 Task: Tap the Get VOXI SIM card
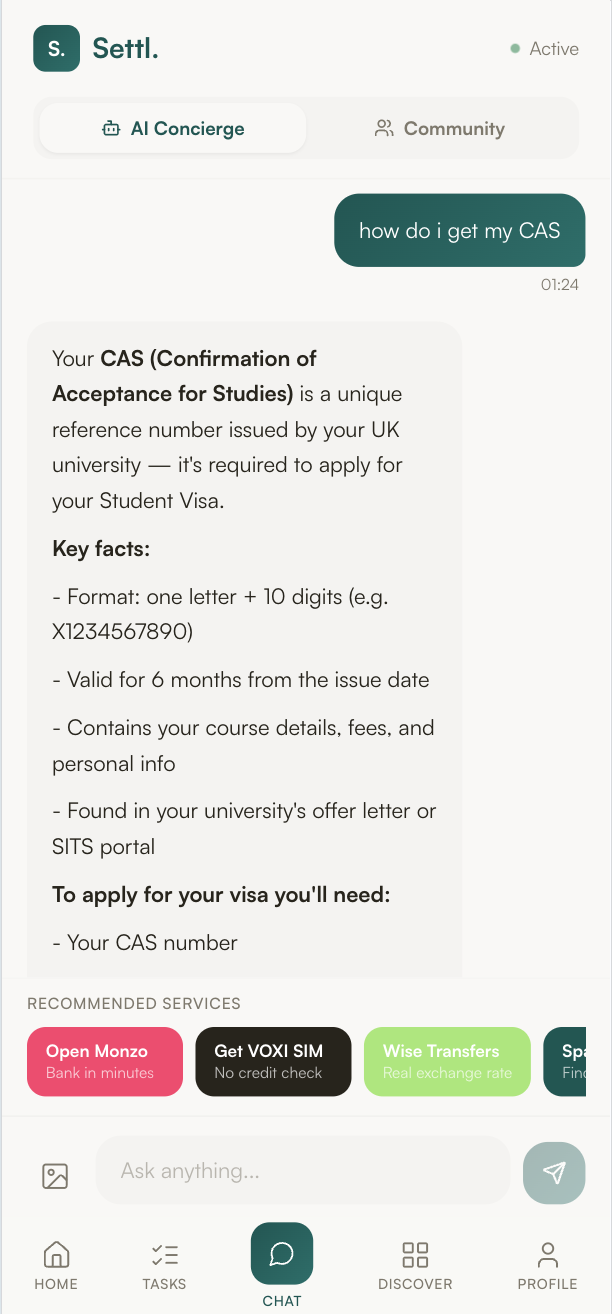point(273,1061)
